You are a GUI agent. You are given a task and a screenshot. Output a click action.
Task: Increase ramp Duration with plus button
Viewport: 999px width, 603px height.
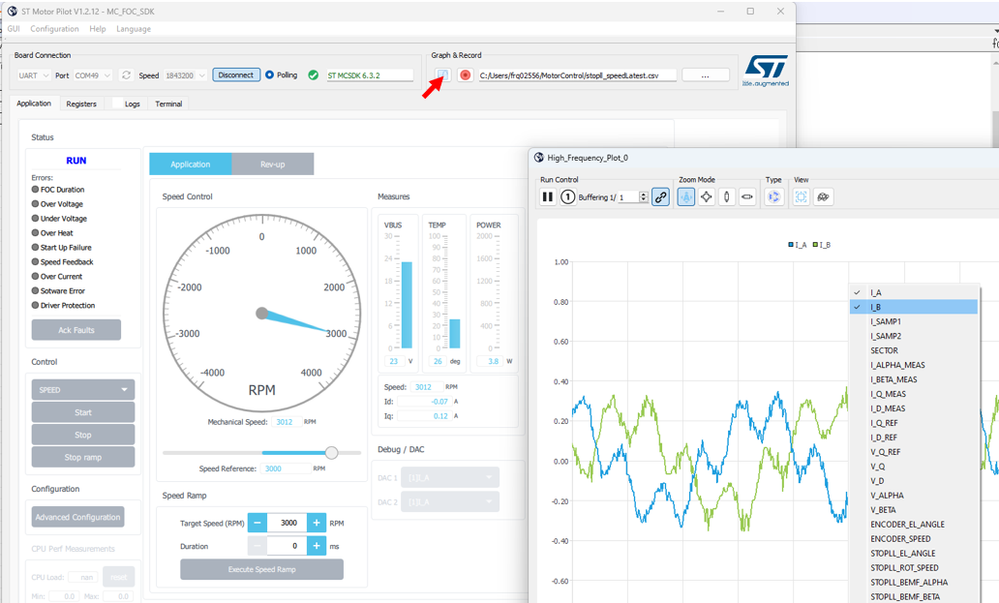pos(316,546)
